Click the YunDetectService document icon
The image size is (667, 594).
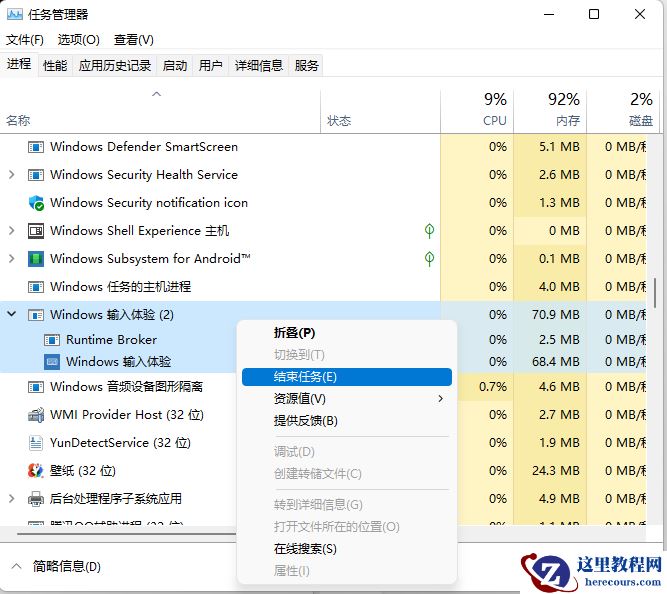point(36,443)
